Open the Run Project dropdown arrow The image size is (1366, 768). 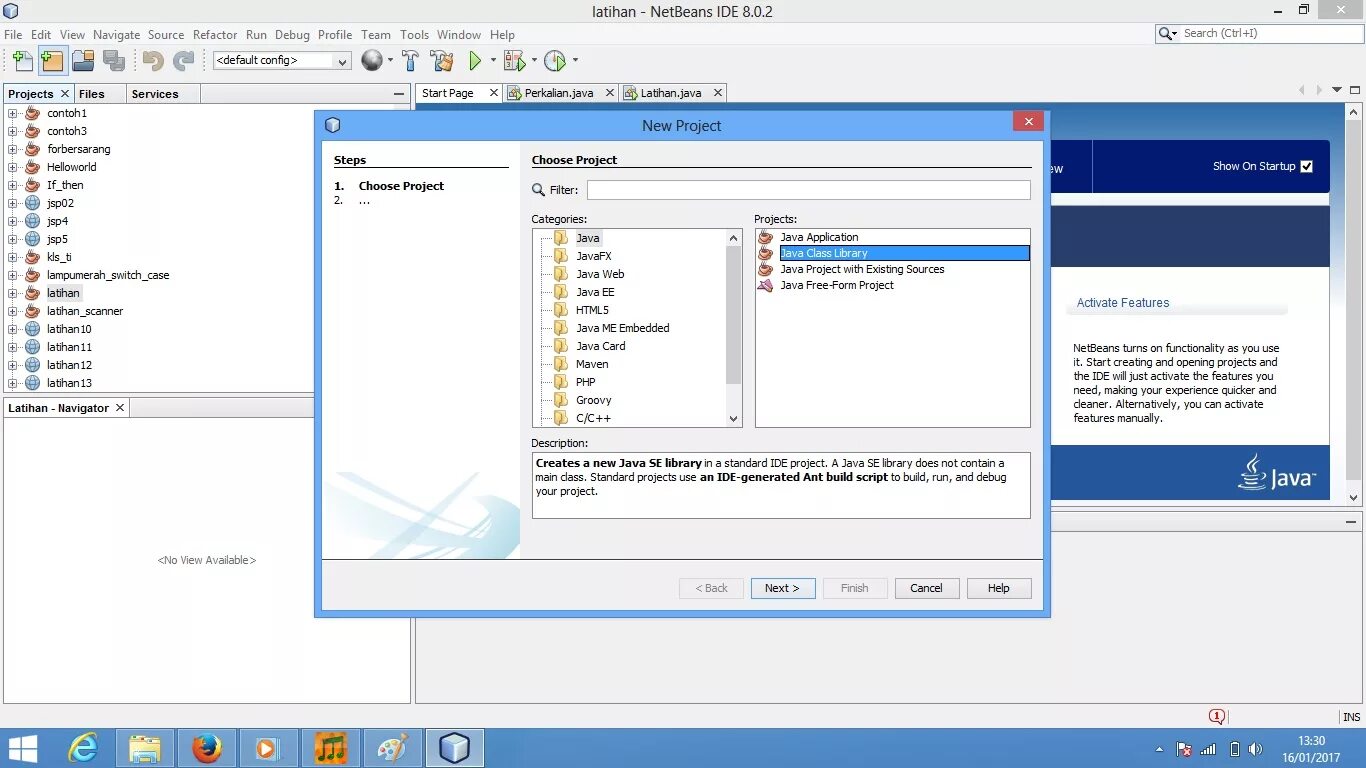pyautogui.click(x=493, y=61)
